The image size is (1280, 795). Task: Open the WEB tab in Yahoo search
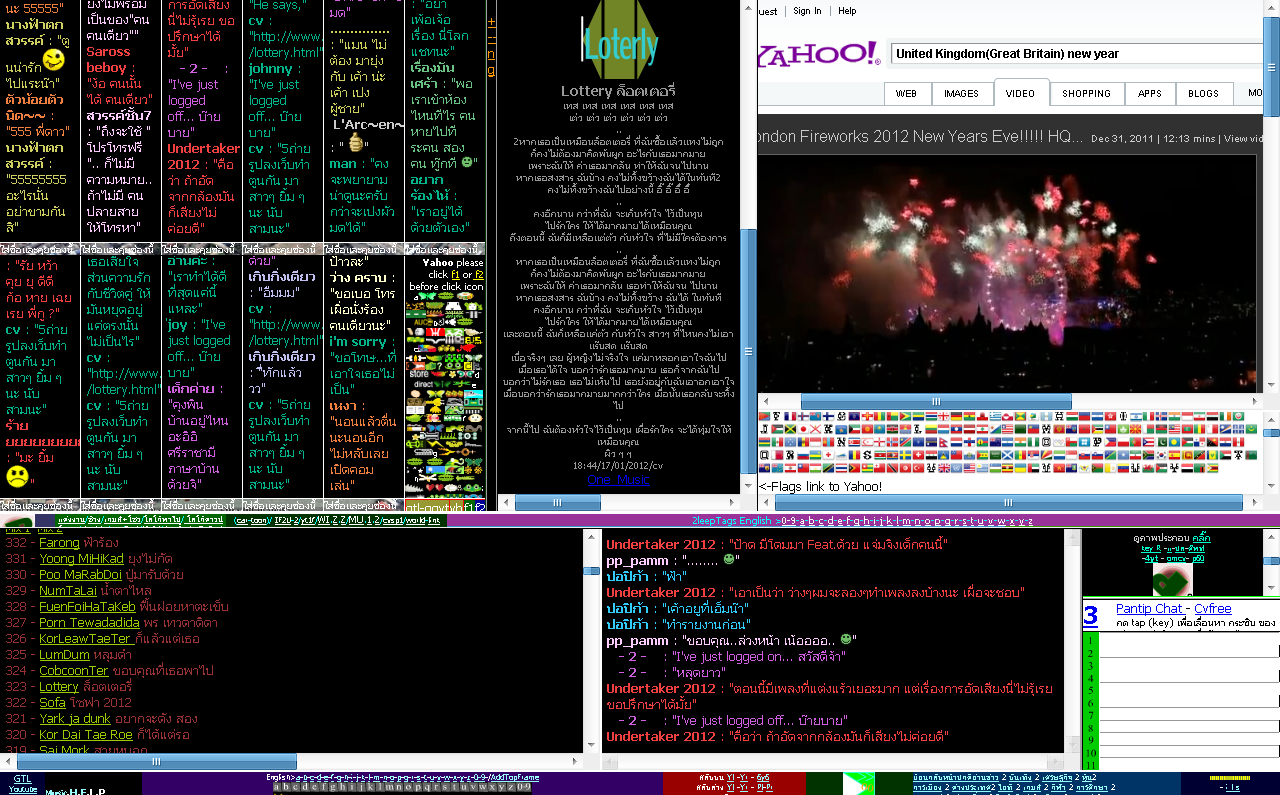pos(906,93)
